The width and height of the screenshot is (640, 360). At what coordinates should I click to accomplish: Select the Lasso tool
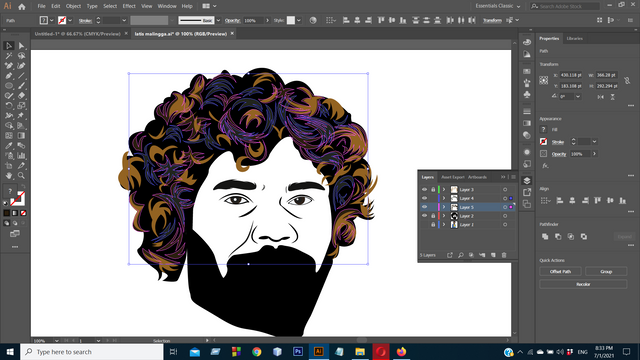tap(21, 56)
